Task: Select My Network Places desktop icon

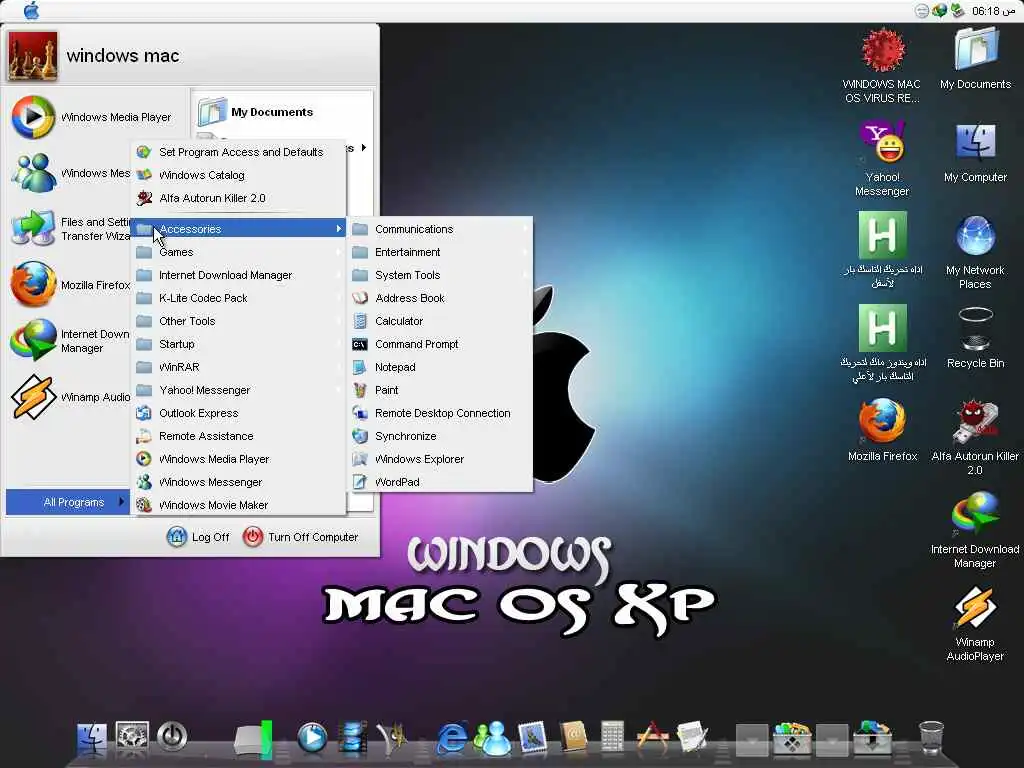Action: (x=975, y=252)
